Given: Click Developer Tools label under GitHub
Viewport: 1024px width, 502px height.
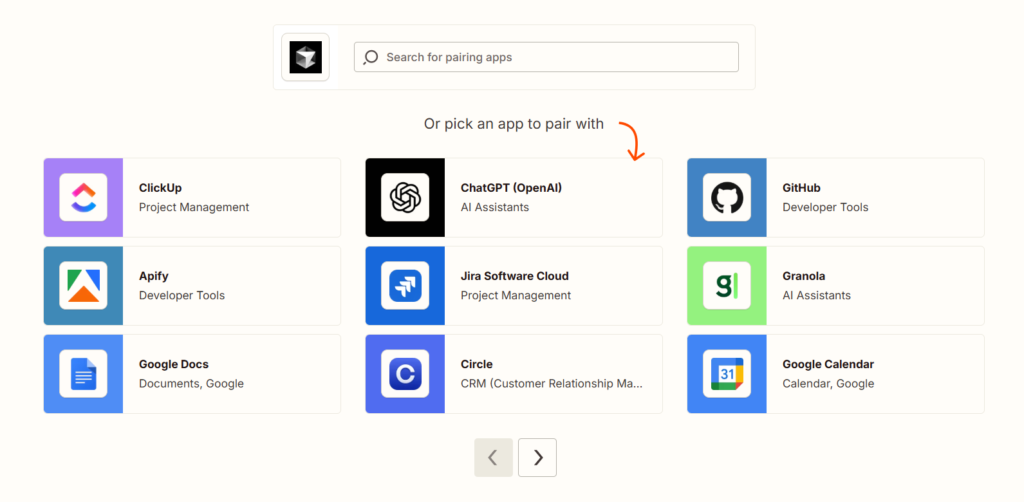Looking at the screenshot, I should pyautogui.click(x=825, y=208).
